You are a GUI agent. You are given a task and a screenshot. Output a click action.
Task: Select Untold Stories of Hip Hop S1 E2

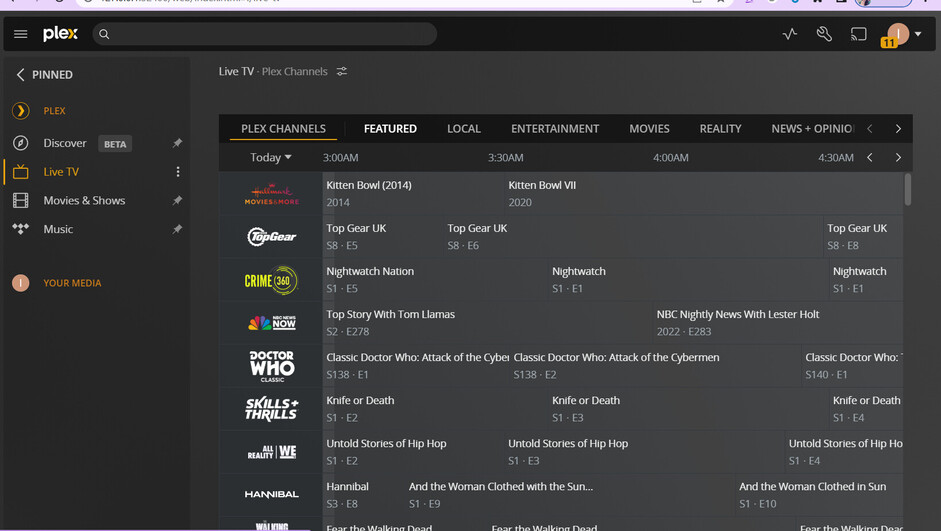413,452
